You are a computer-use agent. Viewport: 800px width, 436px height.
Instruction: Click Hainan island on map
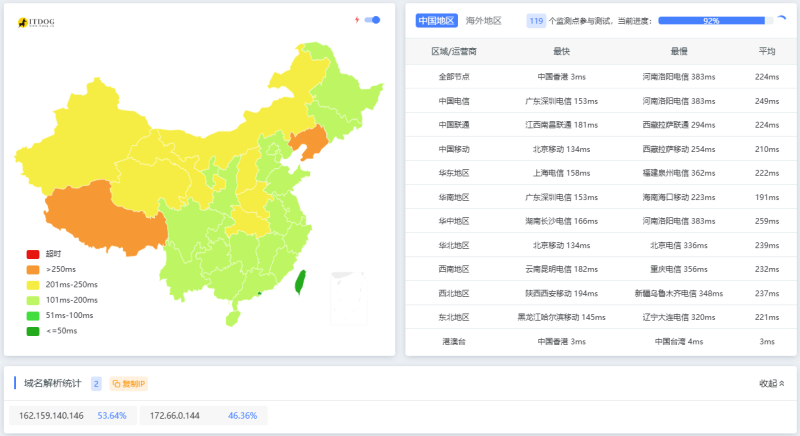coord(233,319)
